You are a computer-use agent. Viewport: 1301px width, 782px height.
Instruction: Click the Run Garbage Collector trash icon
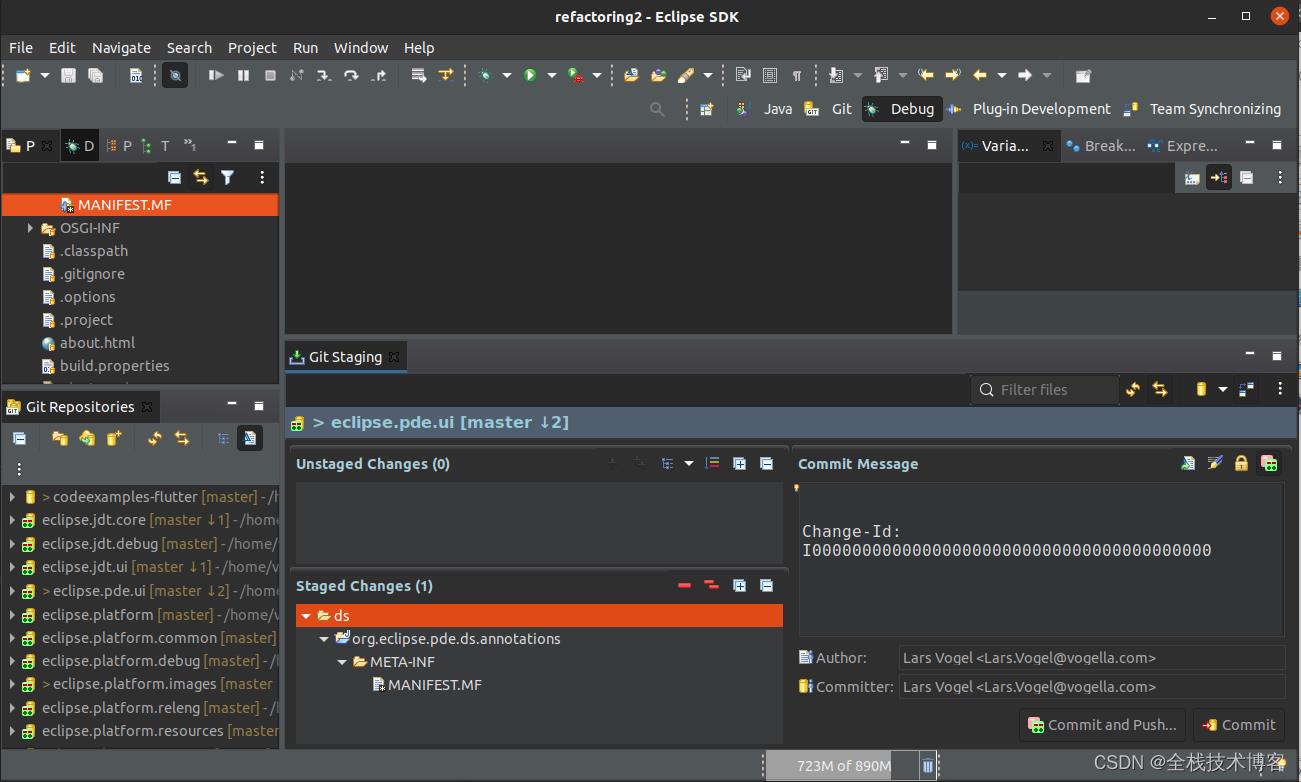[x=927, y=766]
